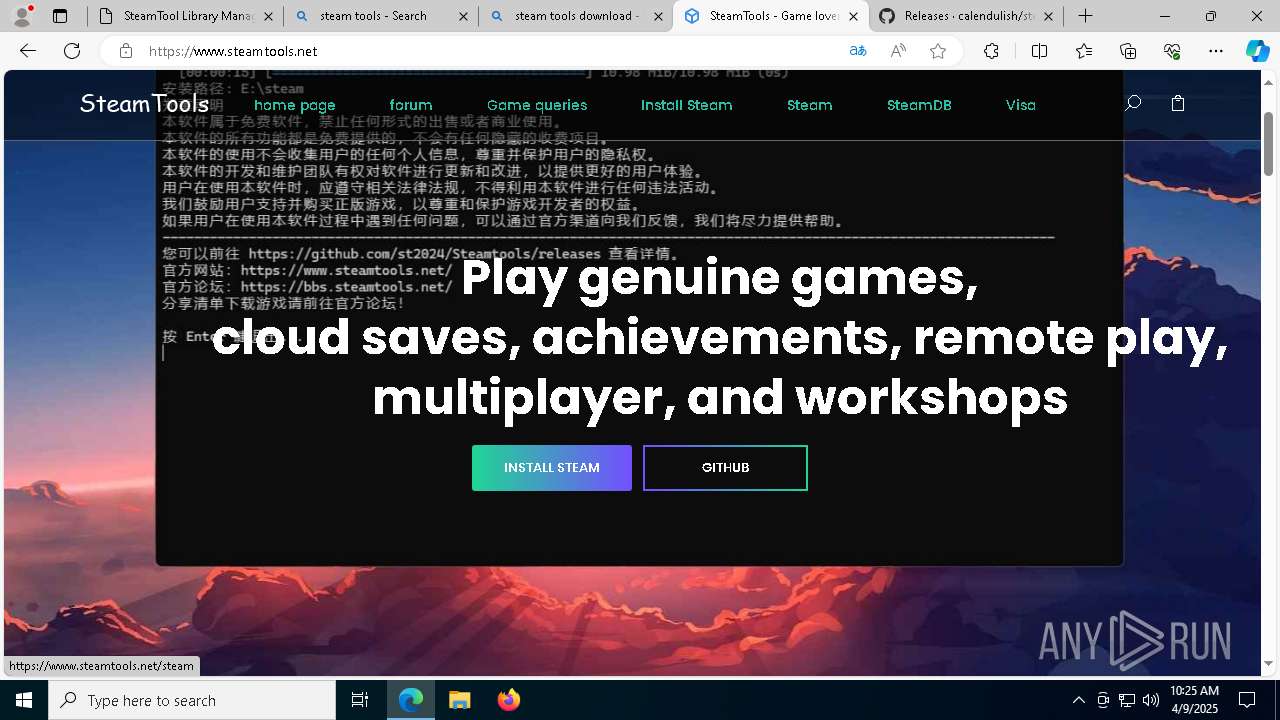Reload the page with the refresh icon
Screen dimensions: 1280x720
click(72, 51)
